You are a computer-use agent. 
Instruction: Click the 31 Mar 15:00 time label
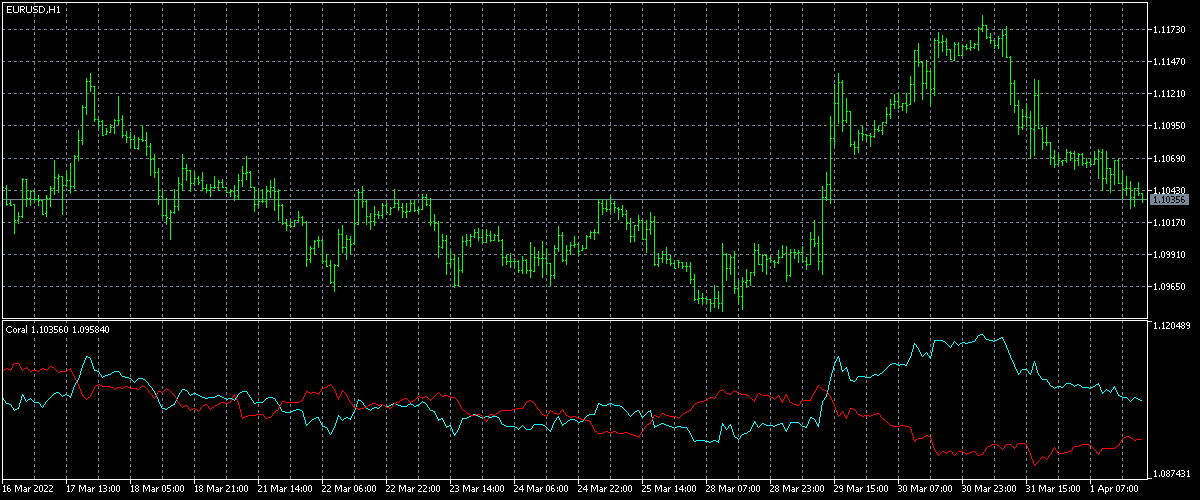(1053, 489)
